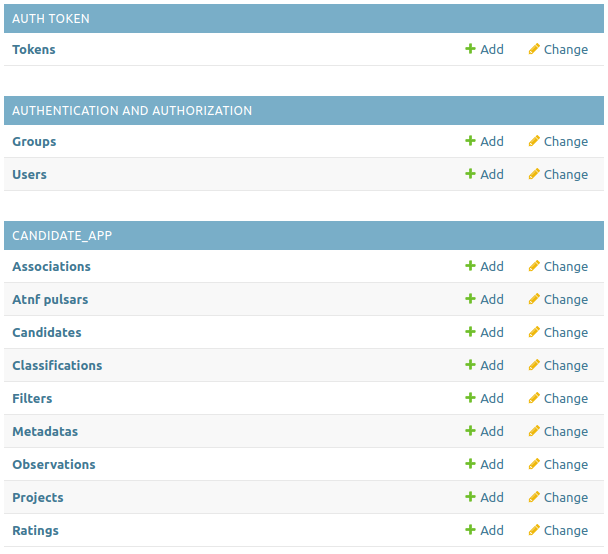Open the Associations model list
This screenshot has height=554, width=608.
tap(52, 266)
